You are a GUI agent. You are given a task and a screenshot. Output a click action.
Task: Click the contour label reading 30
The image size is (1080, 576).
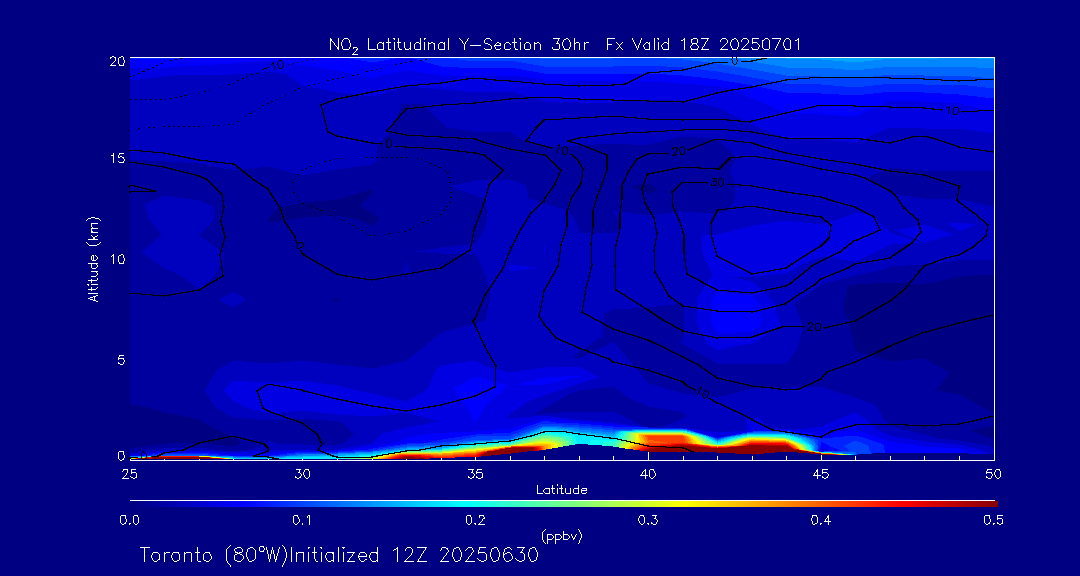[x=718, y=183]
